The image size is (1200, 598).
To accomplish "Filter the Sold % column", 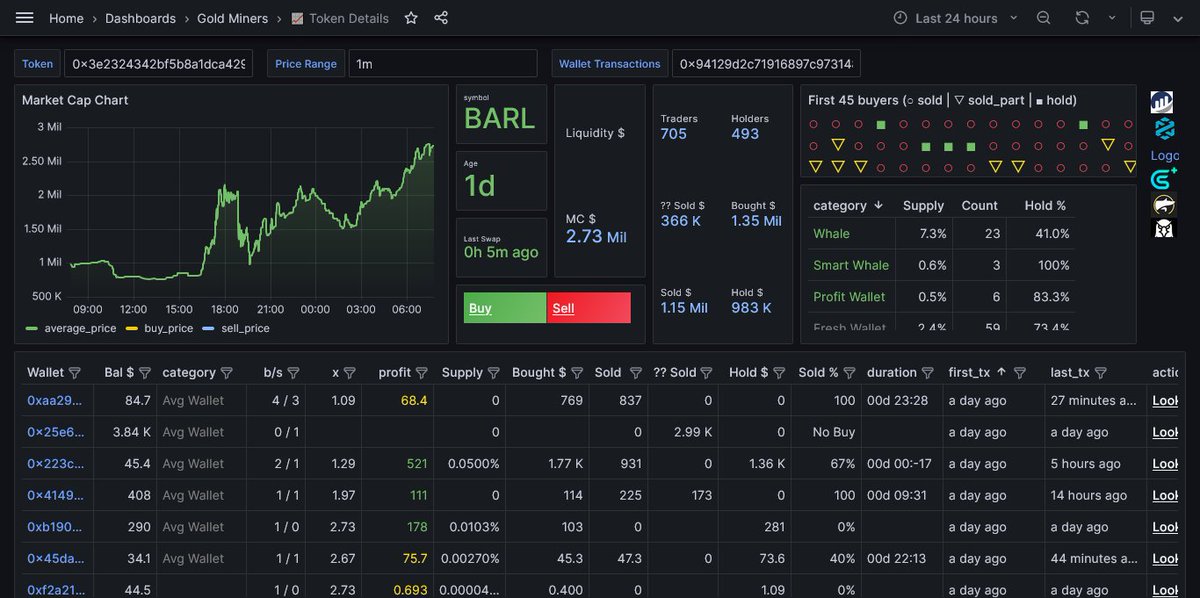I will 850,372.
